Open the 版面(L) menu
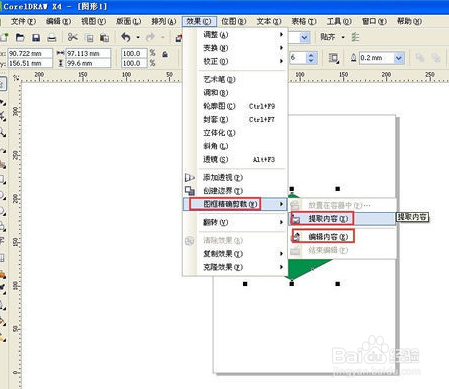Viewport: 449px width, 389px height. point(128,21)
